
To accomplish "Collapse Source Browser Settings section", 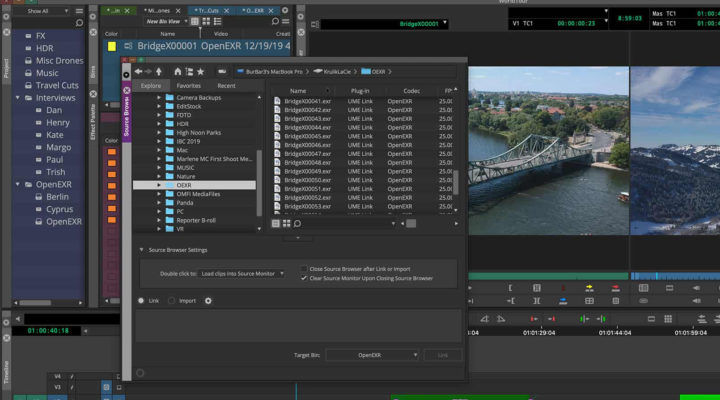I will [x=141, y=250].
